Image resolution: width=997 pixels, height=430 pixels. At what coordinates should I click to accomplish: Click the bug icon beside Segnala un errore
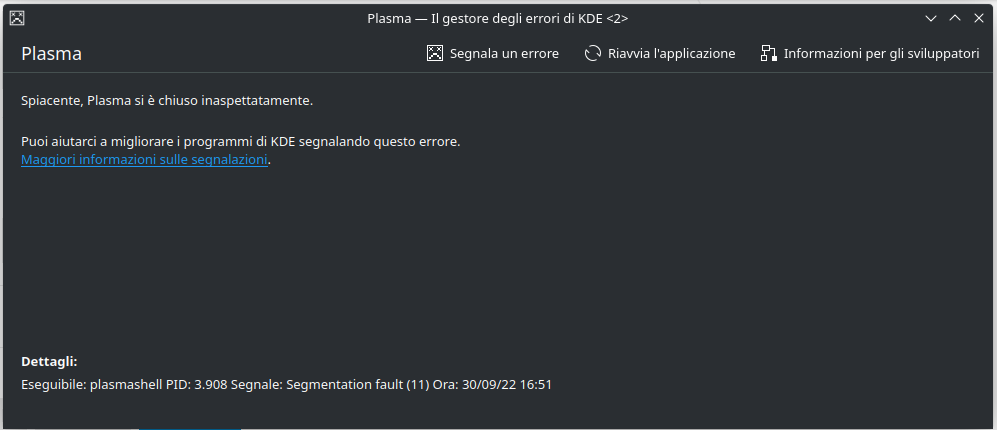434,53
